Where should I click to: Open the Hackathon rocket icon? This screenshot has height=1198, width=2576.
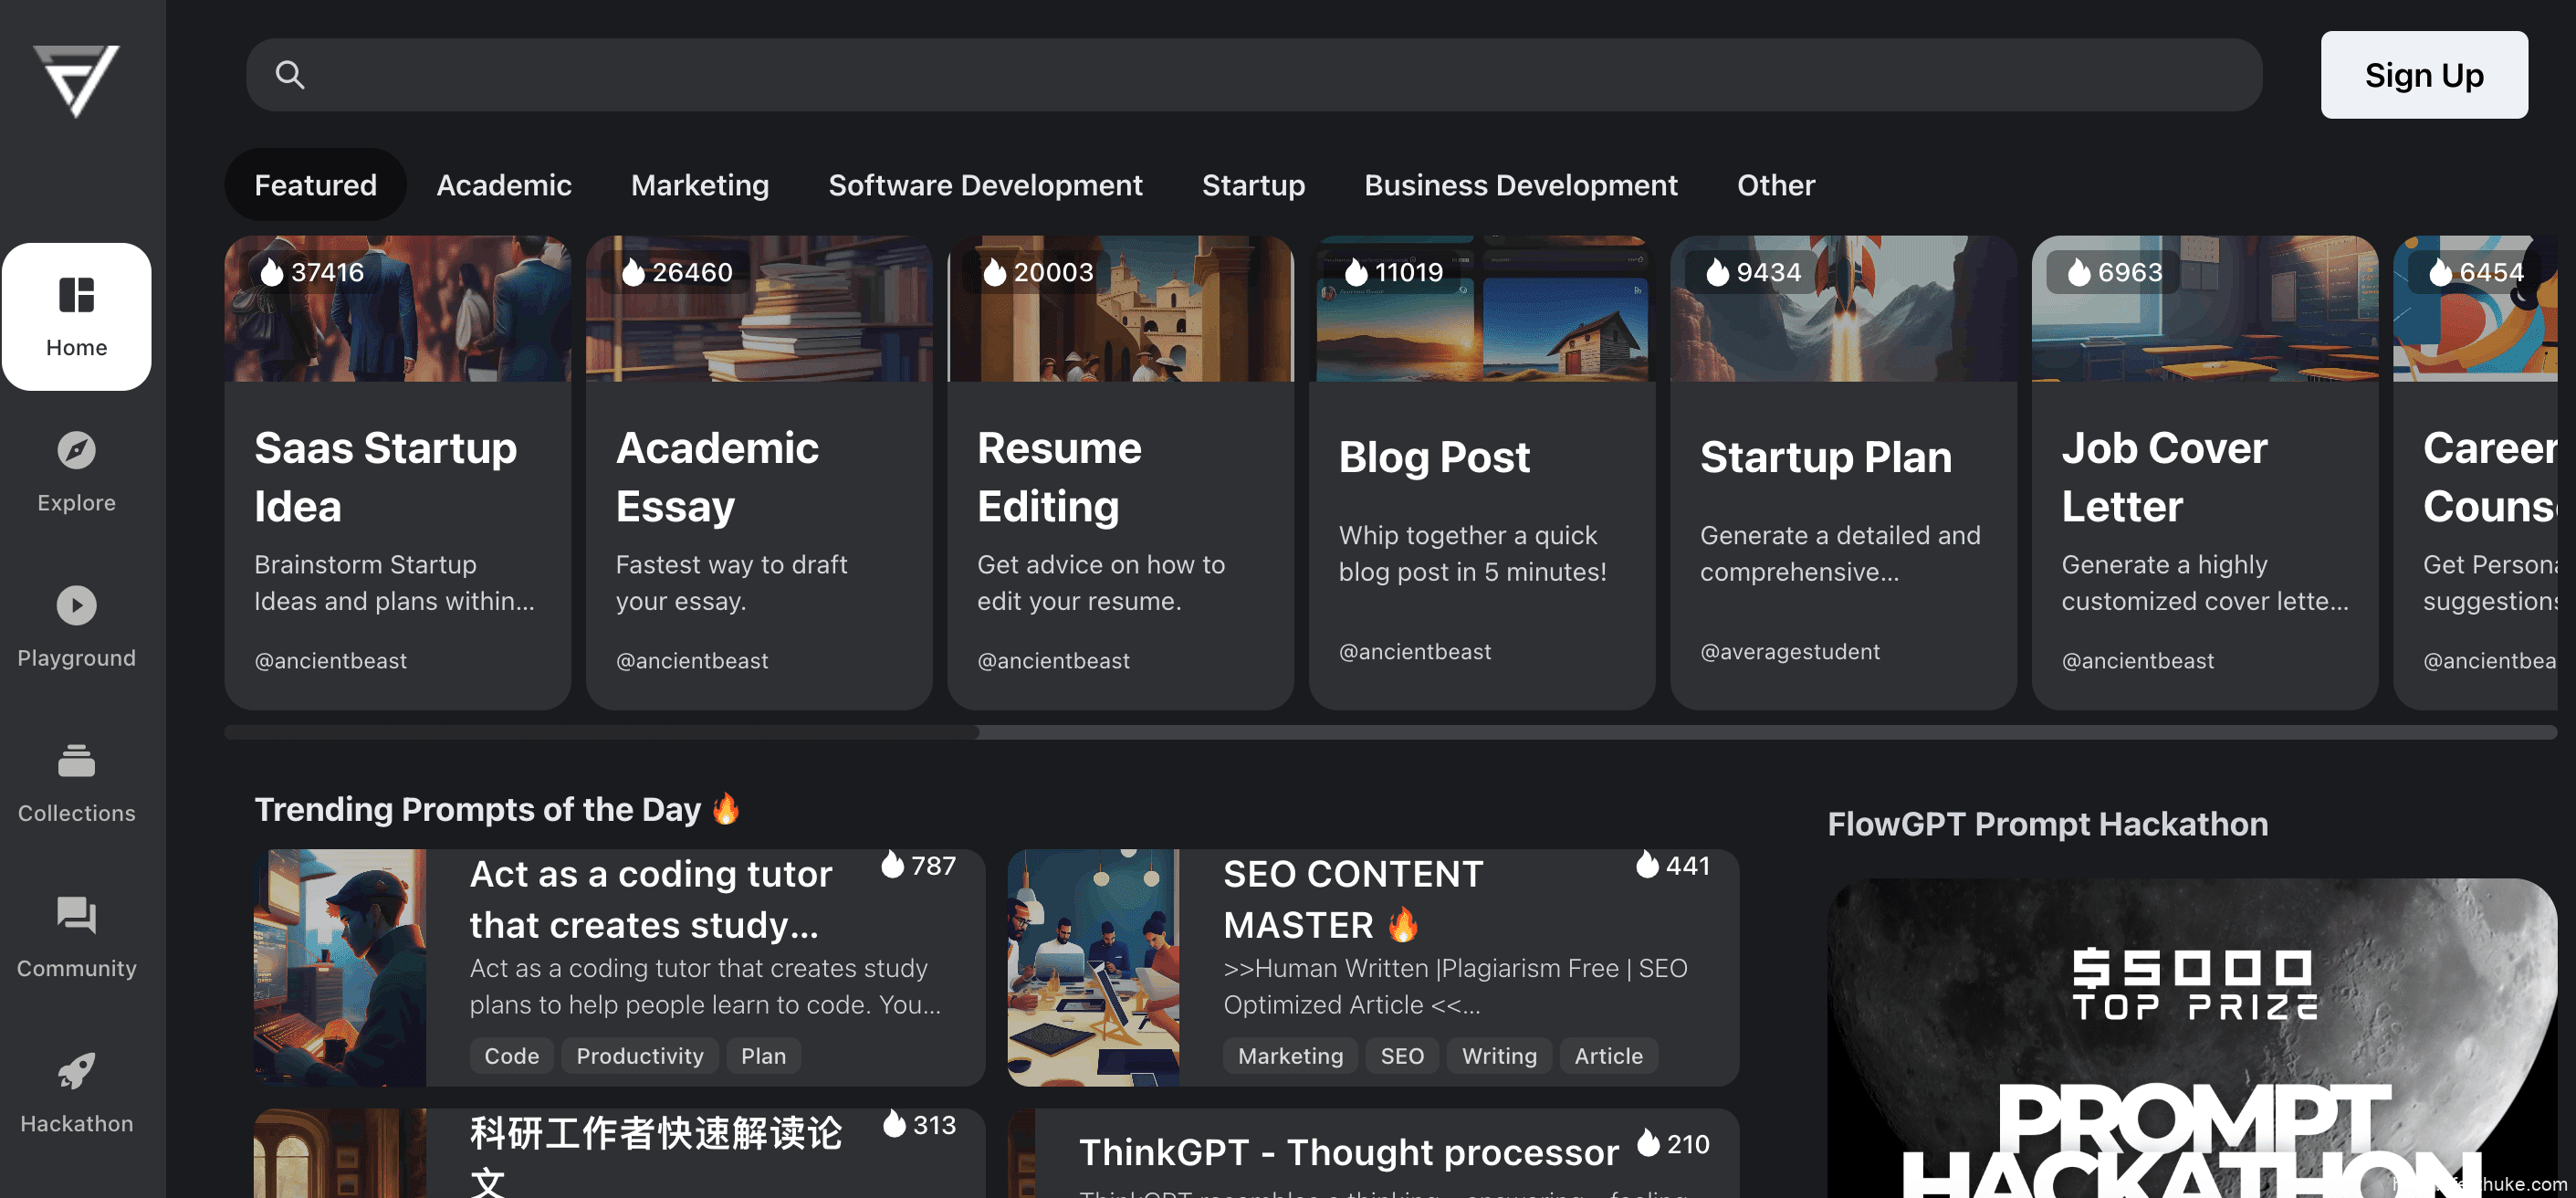[76, 1071]
